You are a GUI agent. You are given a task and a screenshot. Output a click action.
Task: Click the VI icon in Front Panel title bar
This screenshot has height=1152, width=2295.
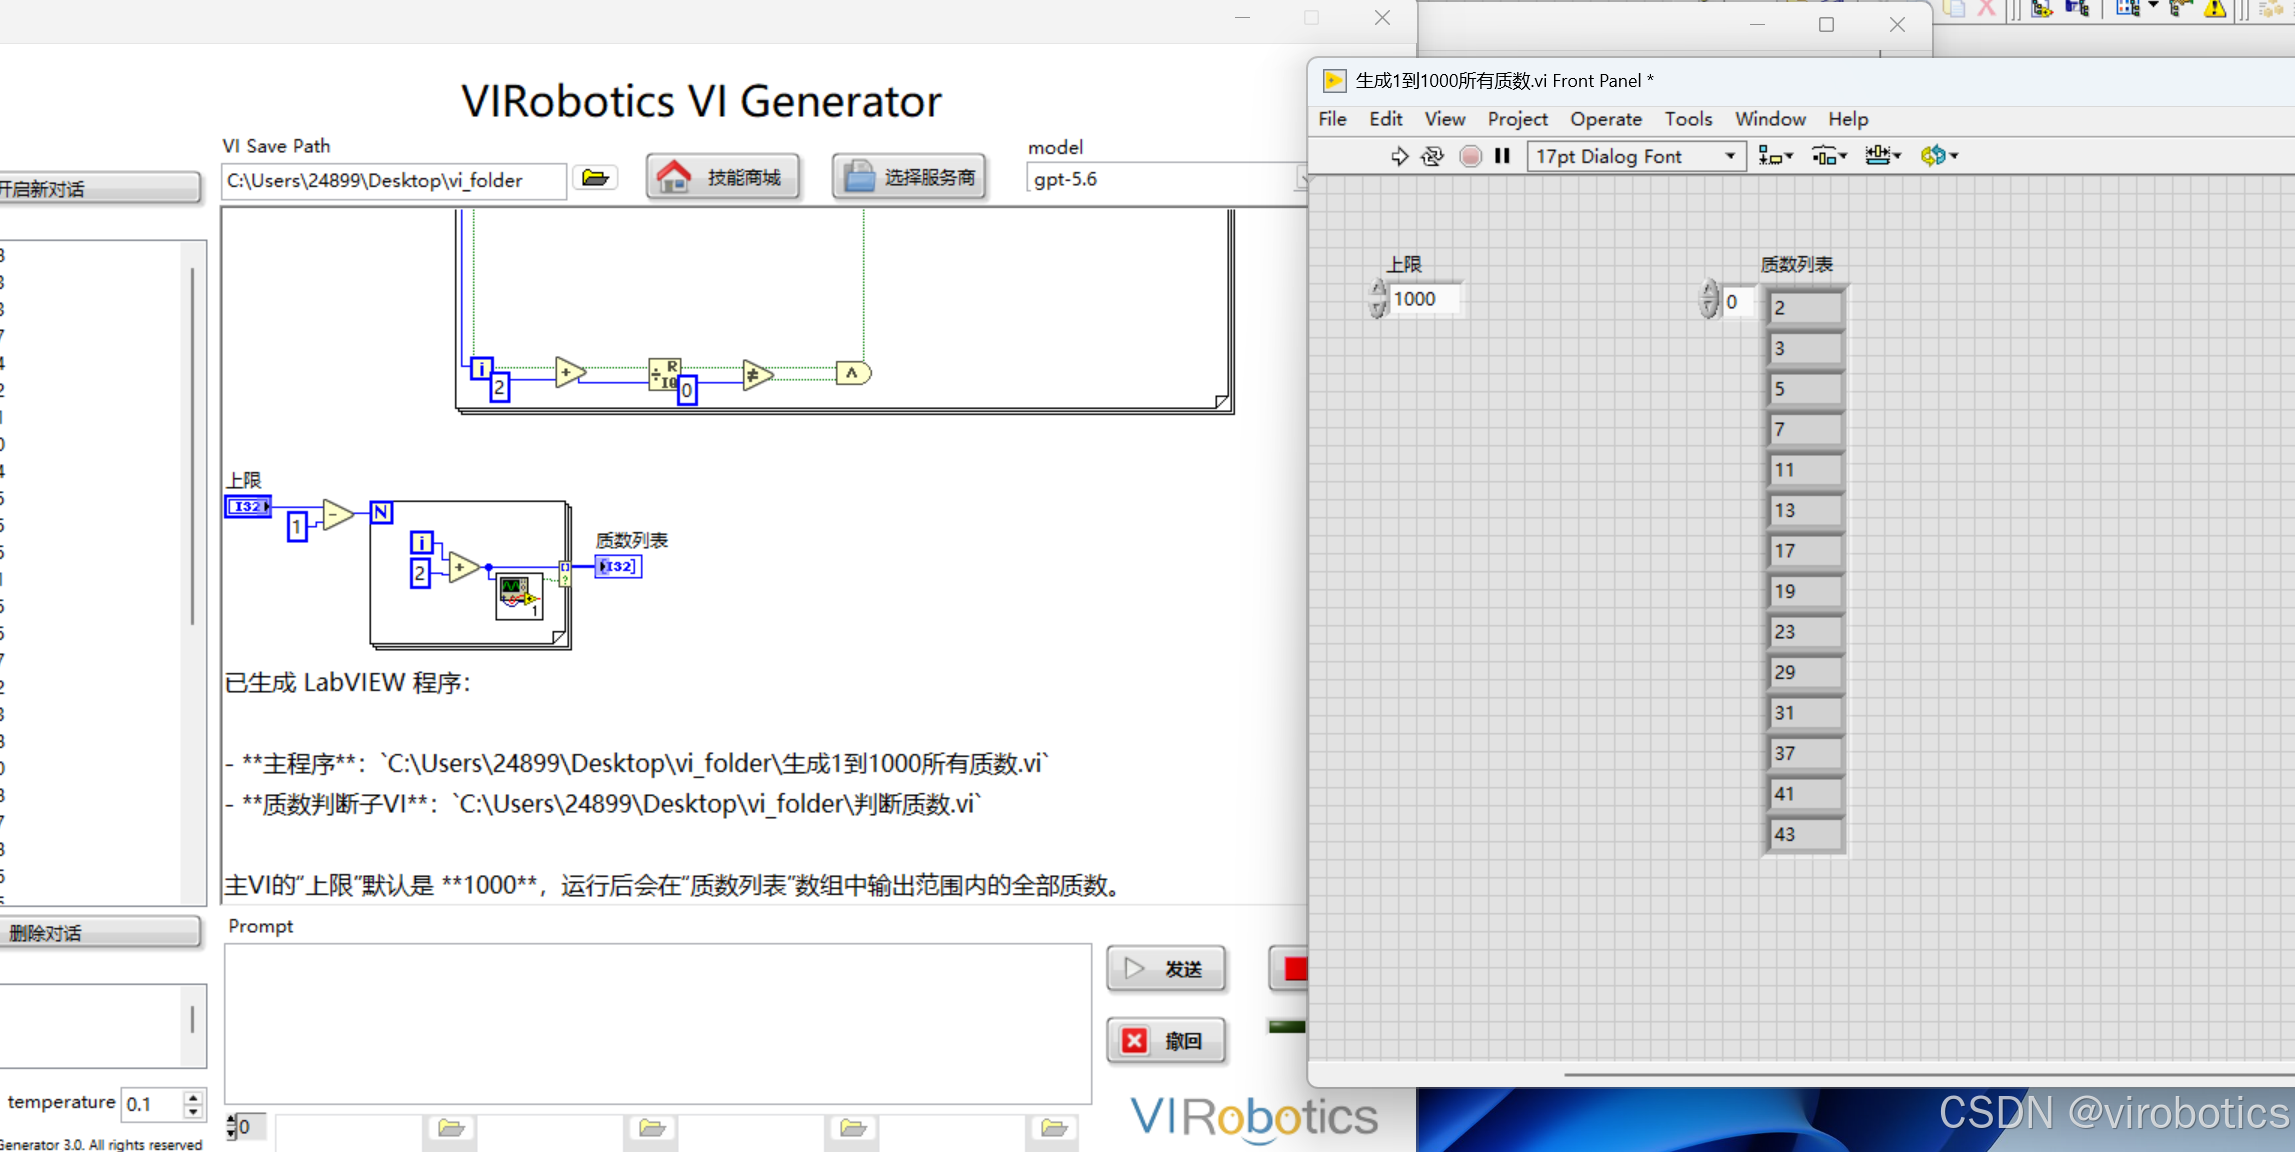click(x=1333, y=80)
